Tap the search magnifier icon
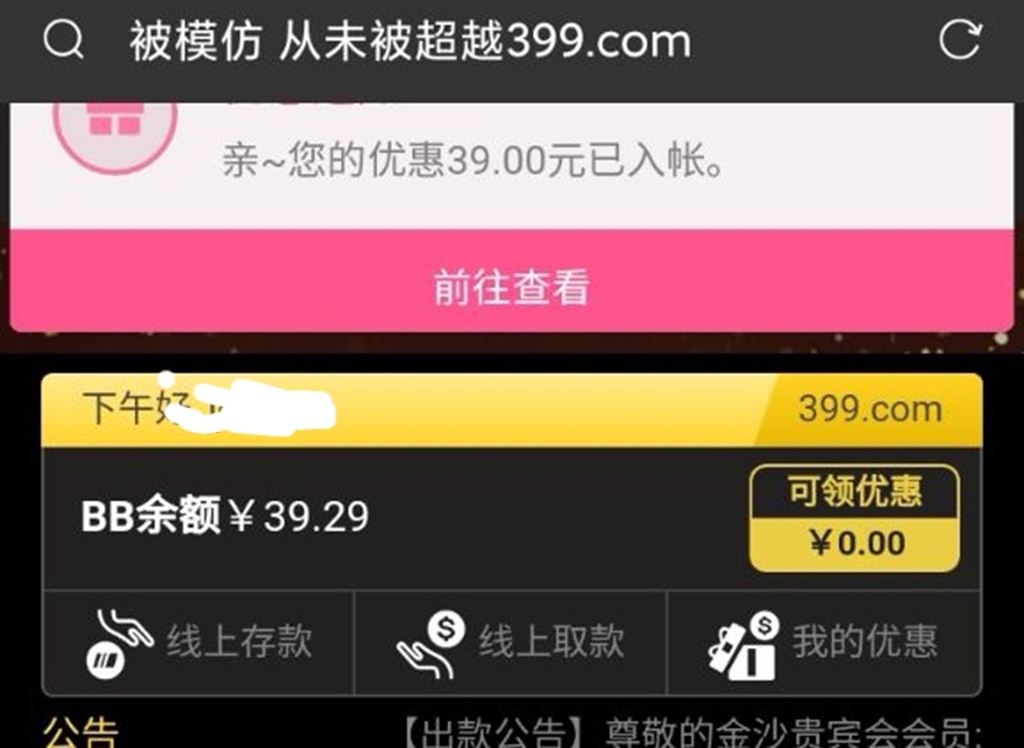 (63, 39)
